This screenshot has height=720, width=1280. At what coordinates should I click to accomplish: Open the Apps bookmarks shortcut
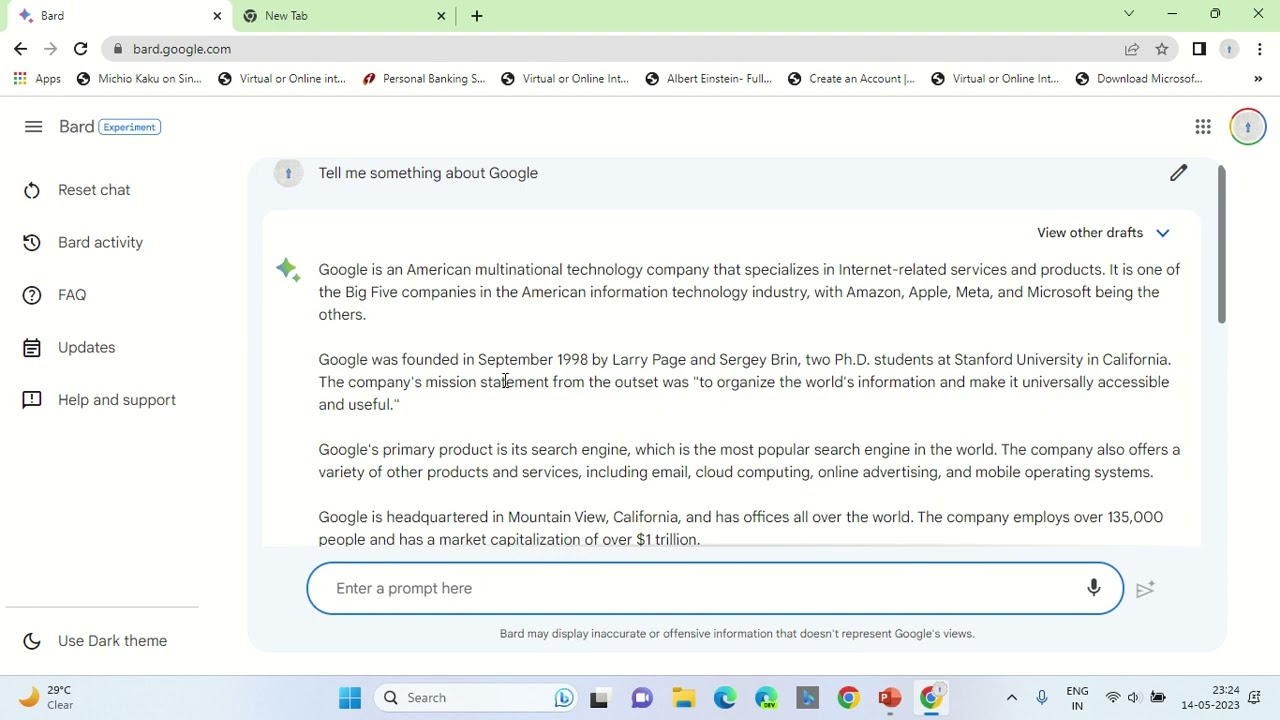pos(37,79)
